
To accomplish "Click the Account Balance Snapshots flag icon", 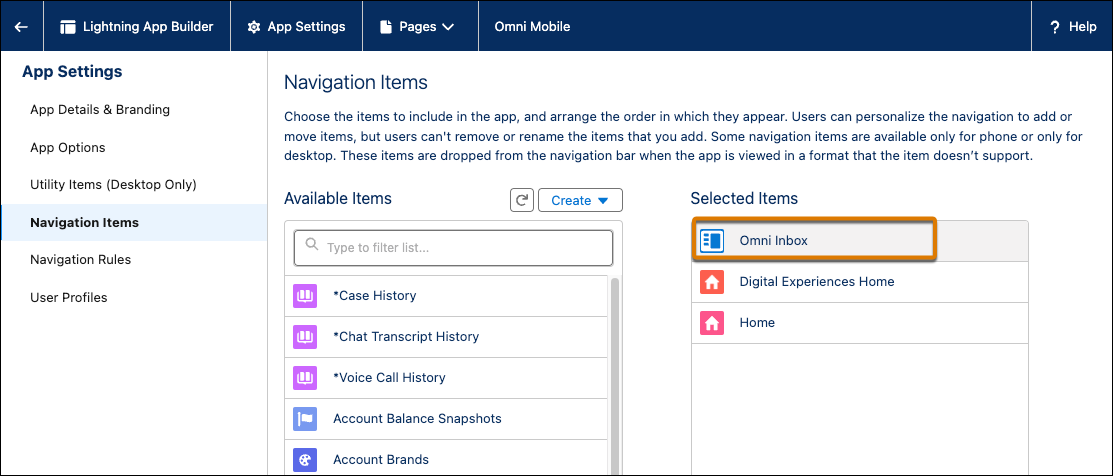I will pyautogui.click(x=304, y=419).
